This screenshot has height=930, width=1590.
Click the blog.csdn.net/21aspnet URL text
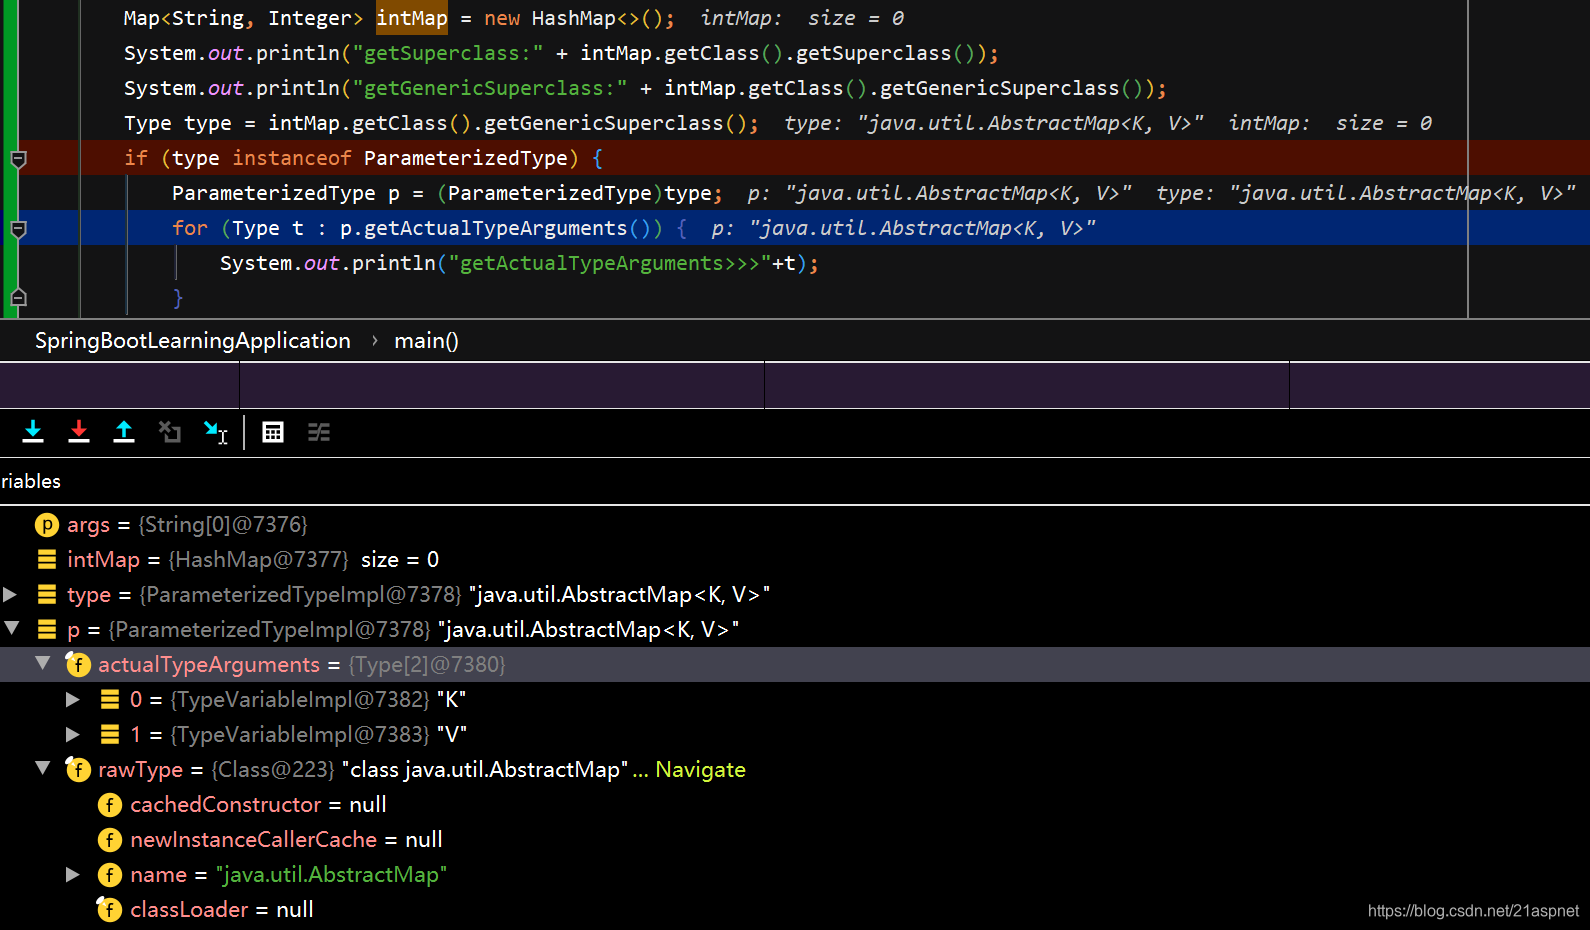[1473, 911]
